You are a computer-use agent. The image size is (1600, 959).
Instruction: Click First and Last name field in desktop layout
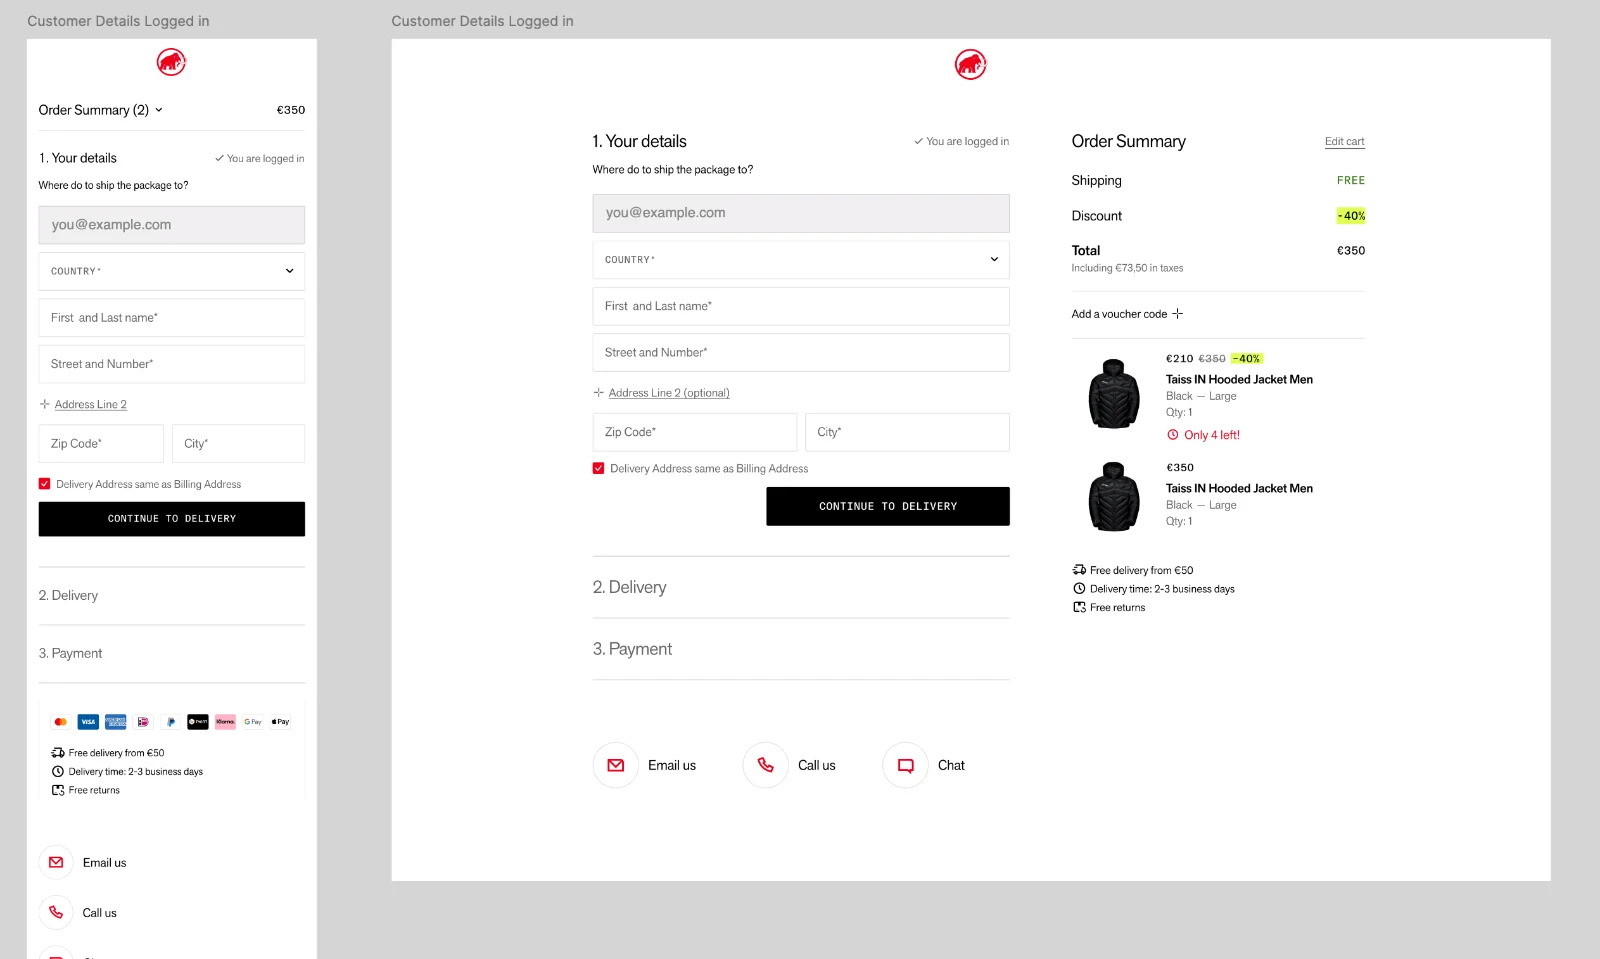(x=800, y=306)
